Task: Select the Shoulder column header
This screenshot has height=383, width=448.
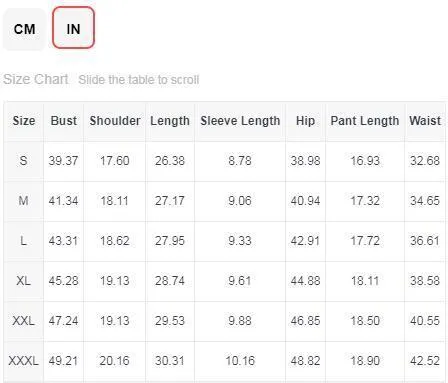Action: pos(115,121)
